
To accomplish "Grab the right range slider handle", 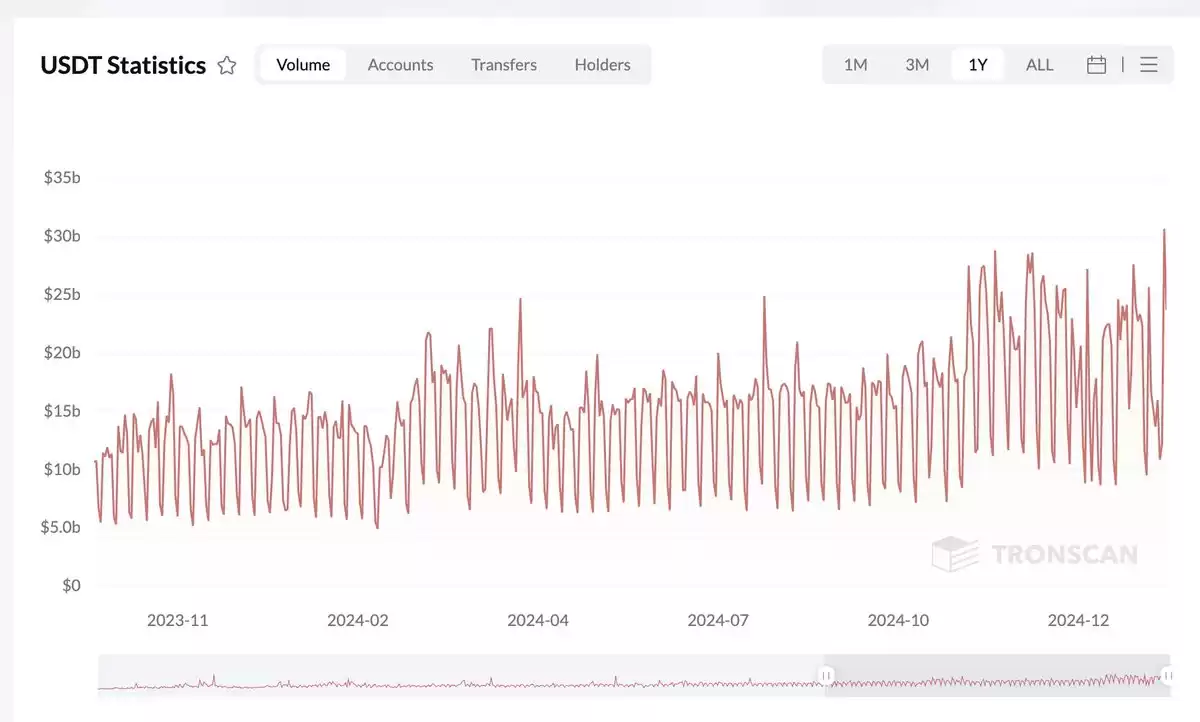I will coord(1166,676).
